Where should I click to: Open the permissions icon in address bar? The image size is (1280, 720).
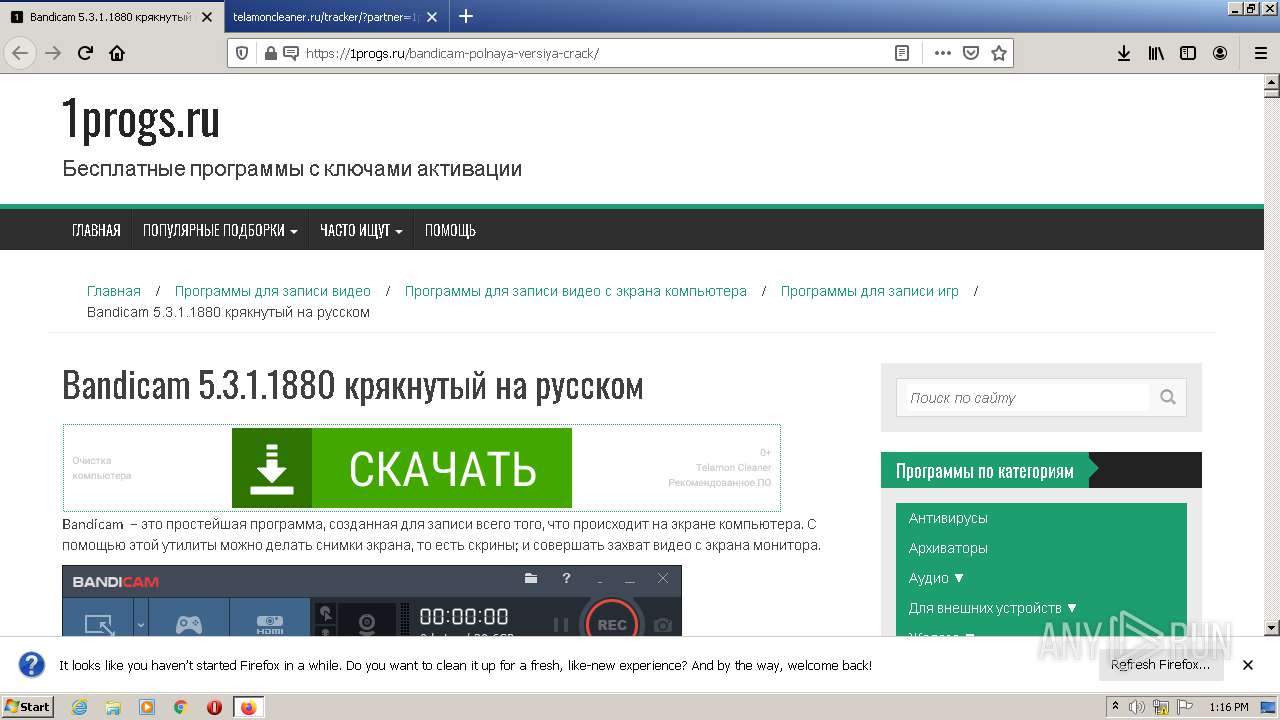pyautogui.click(x=291, y=54)
